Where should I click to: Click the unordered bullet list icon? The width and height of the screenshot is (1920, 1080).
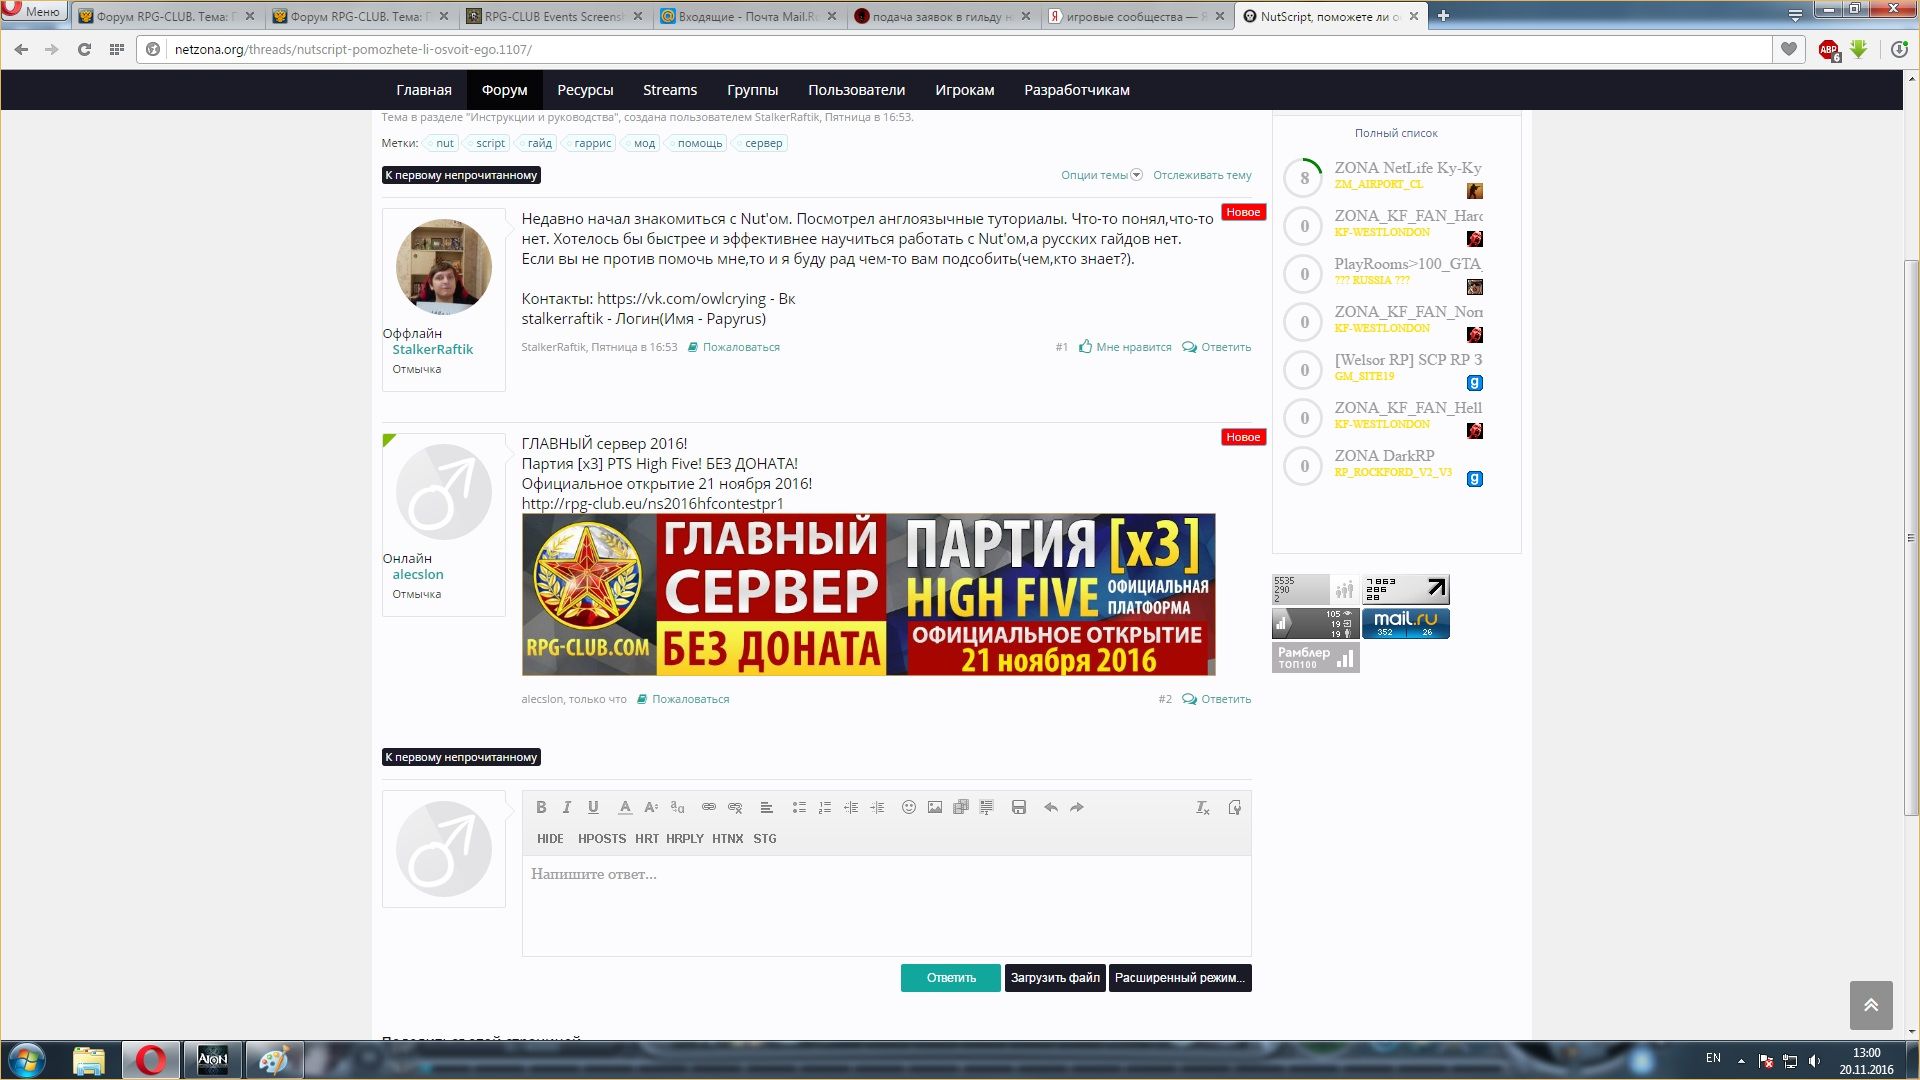(x=798, y=807)
